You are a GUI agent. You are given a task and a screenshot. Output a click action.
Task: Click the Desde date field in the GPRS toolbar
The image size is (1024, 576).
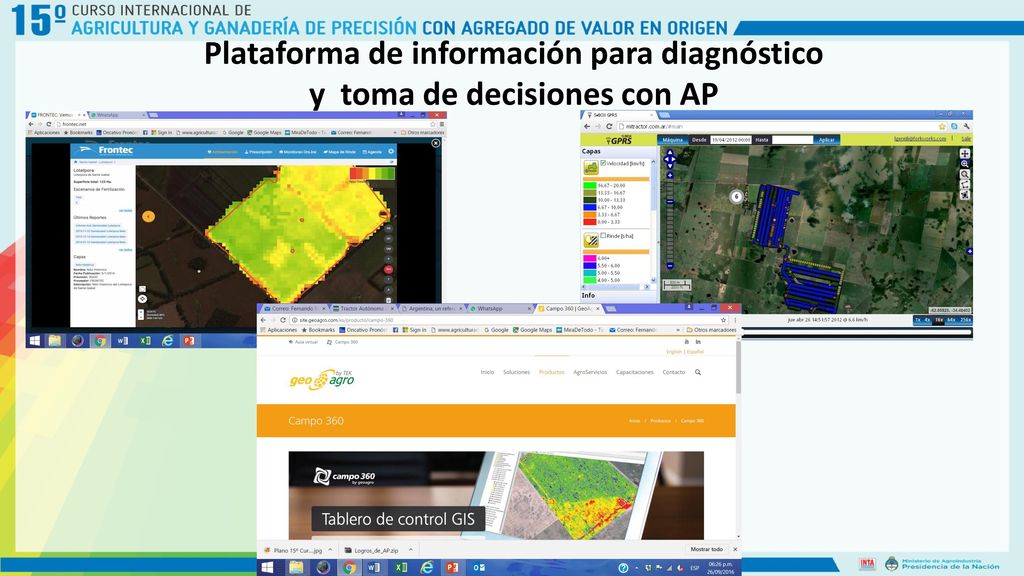click(731, 140)
